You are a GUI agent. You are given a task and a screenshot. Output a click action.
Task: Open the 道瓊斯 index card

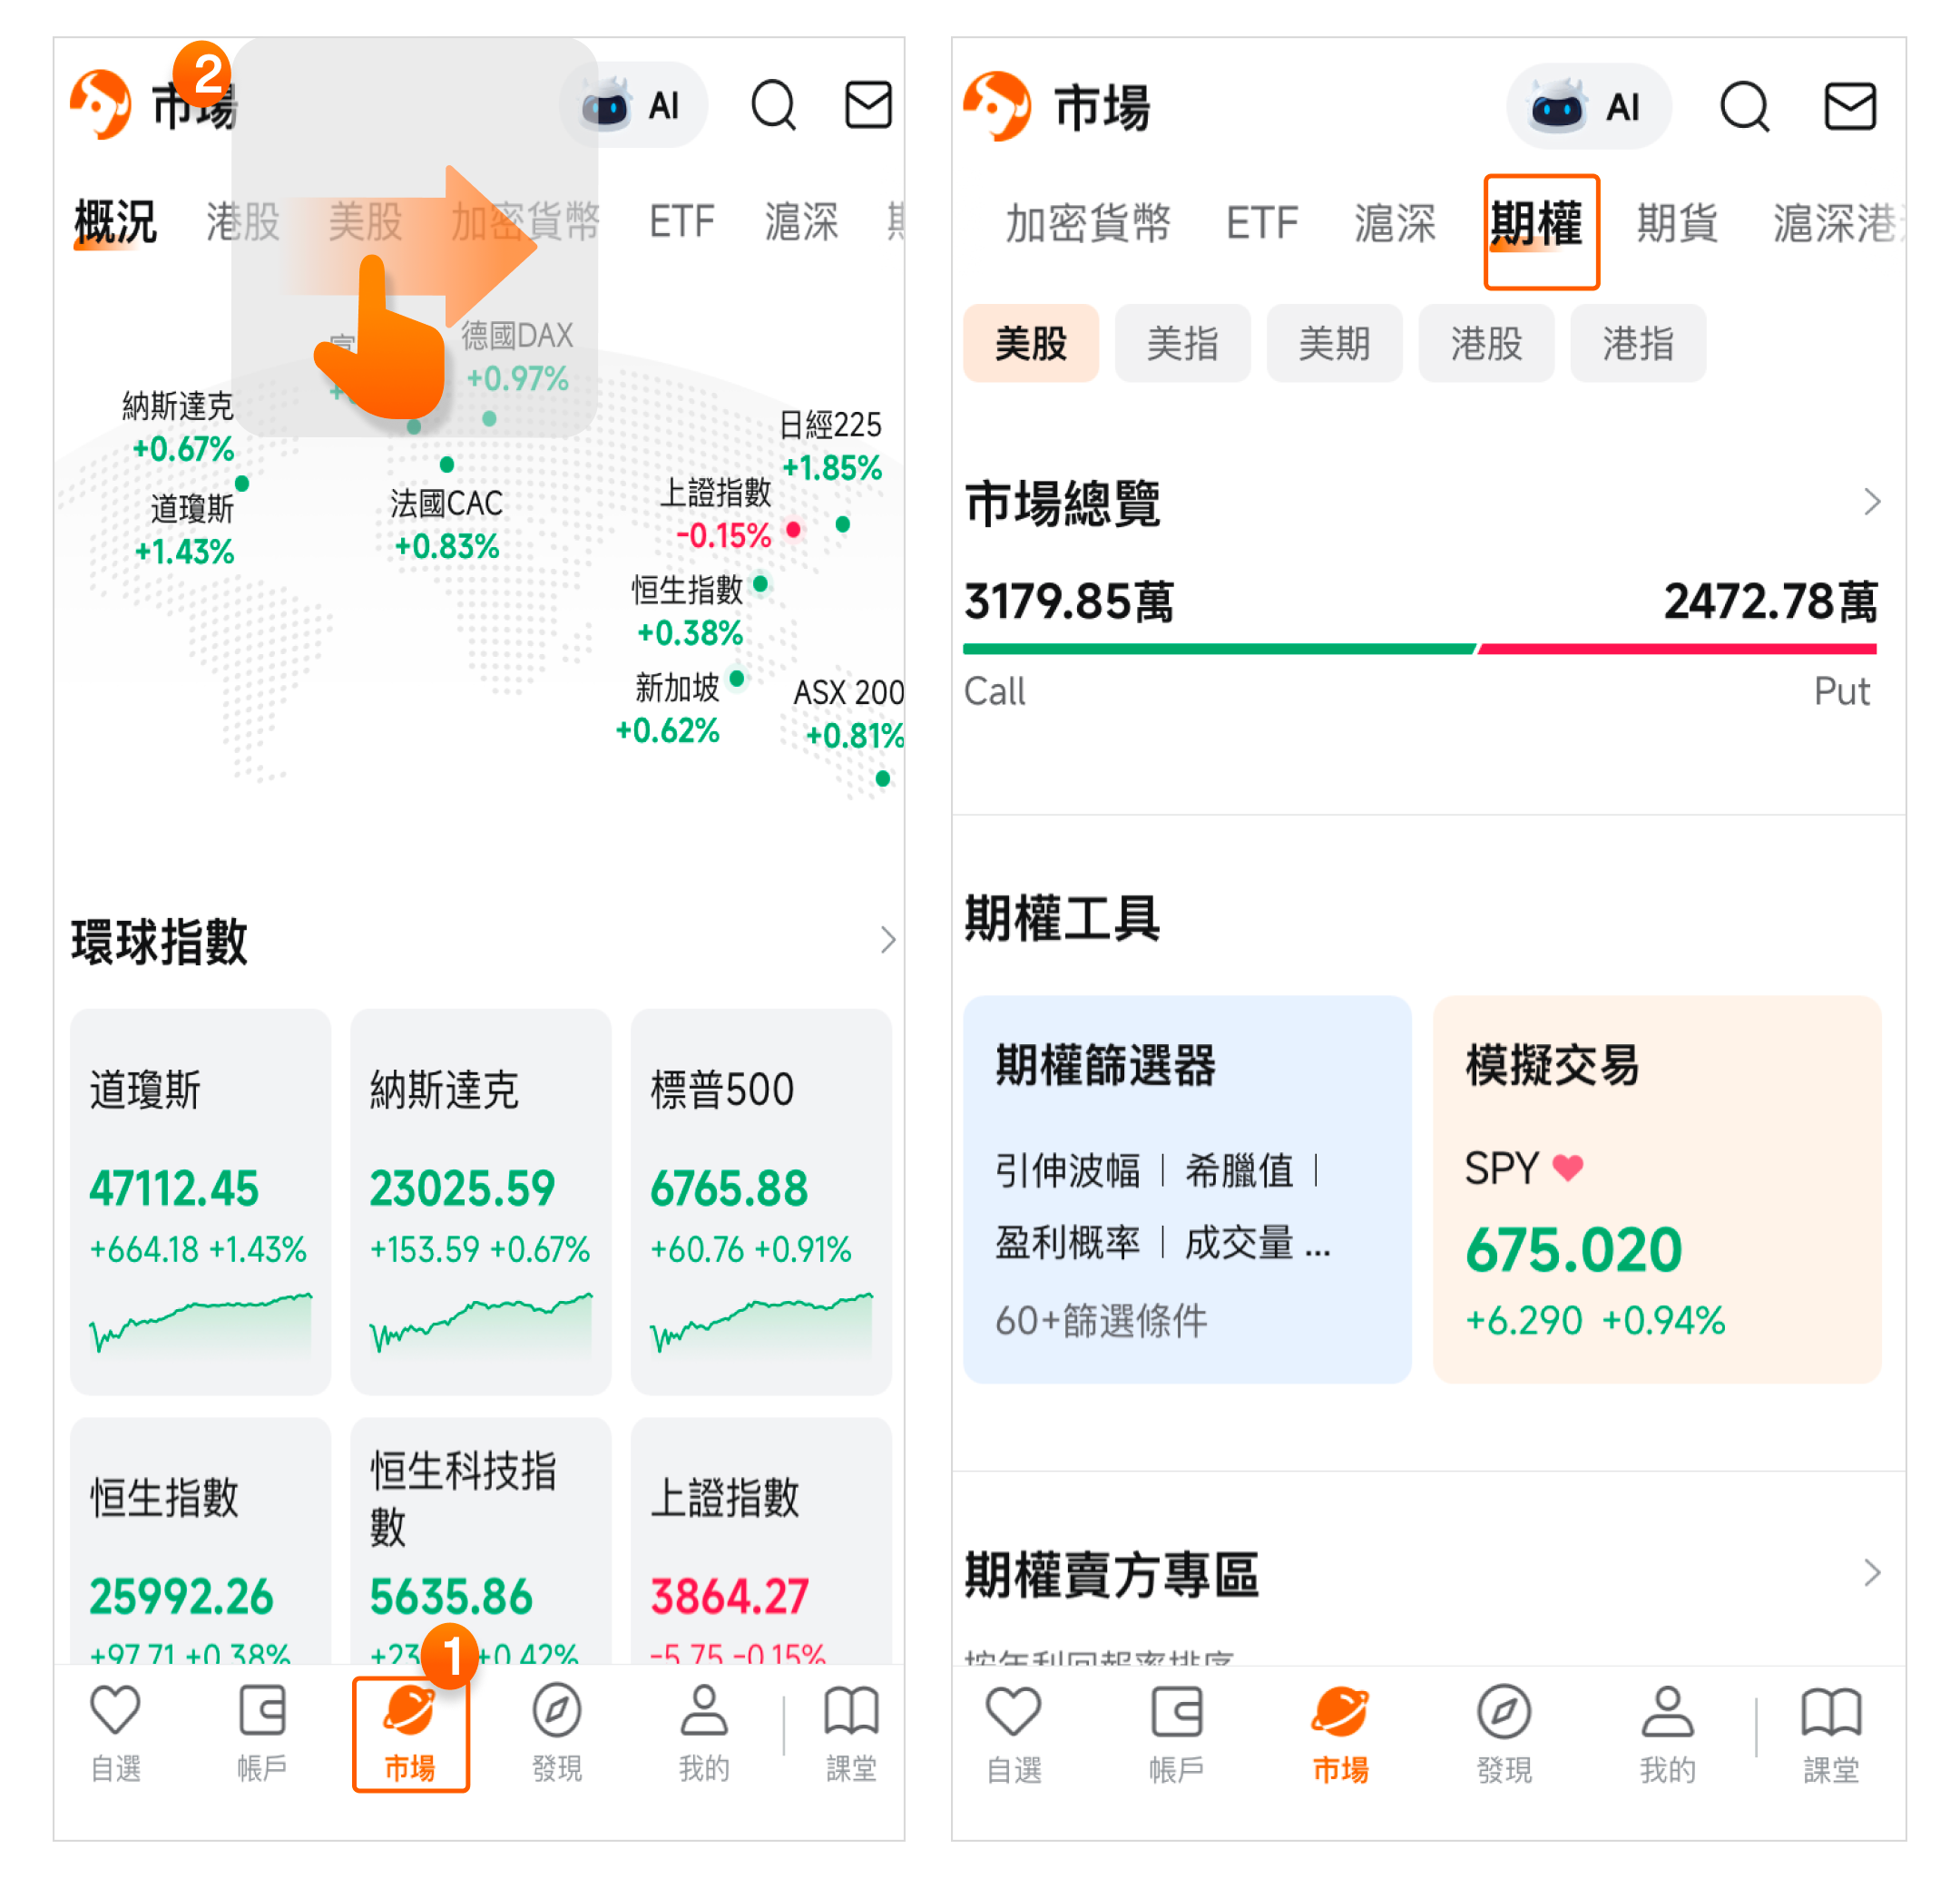(x=200, y=1201)
